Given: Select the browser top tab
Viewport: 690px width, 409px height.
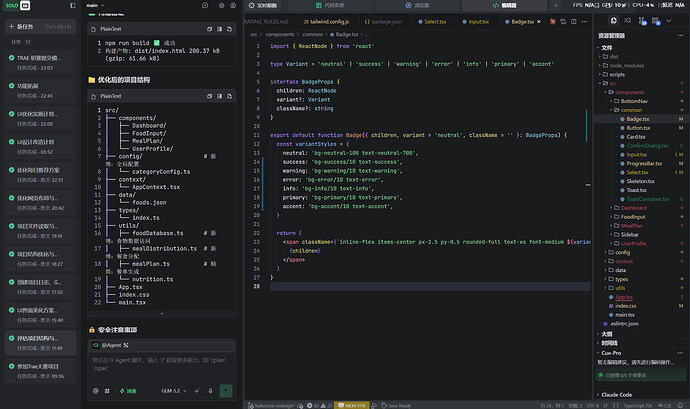Looking at the screenshot, I should (416, 5).
